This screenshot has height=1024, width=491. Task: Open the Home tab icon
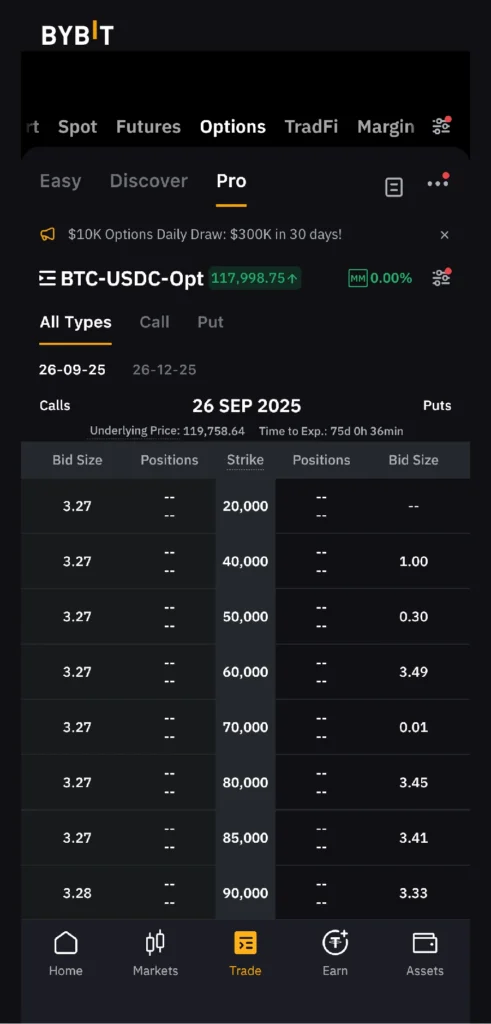tap(65, 943)
